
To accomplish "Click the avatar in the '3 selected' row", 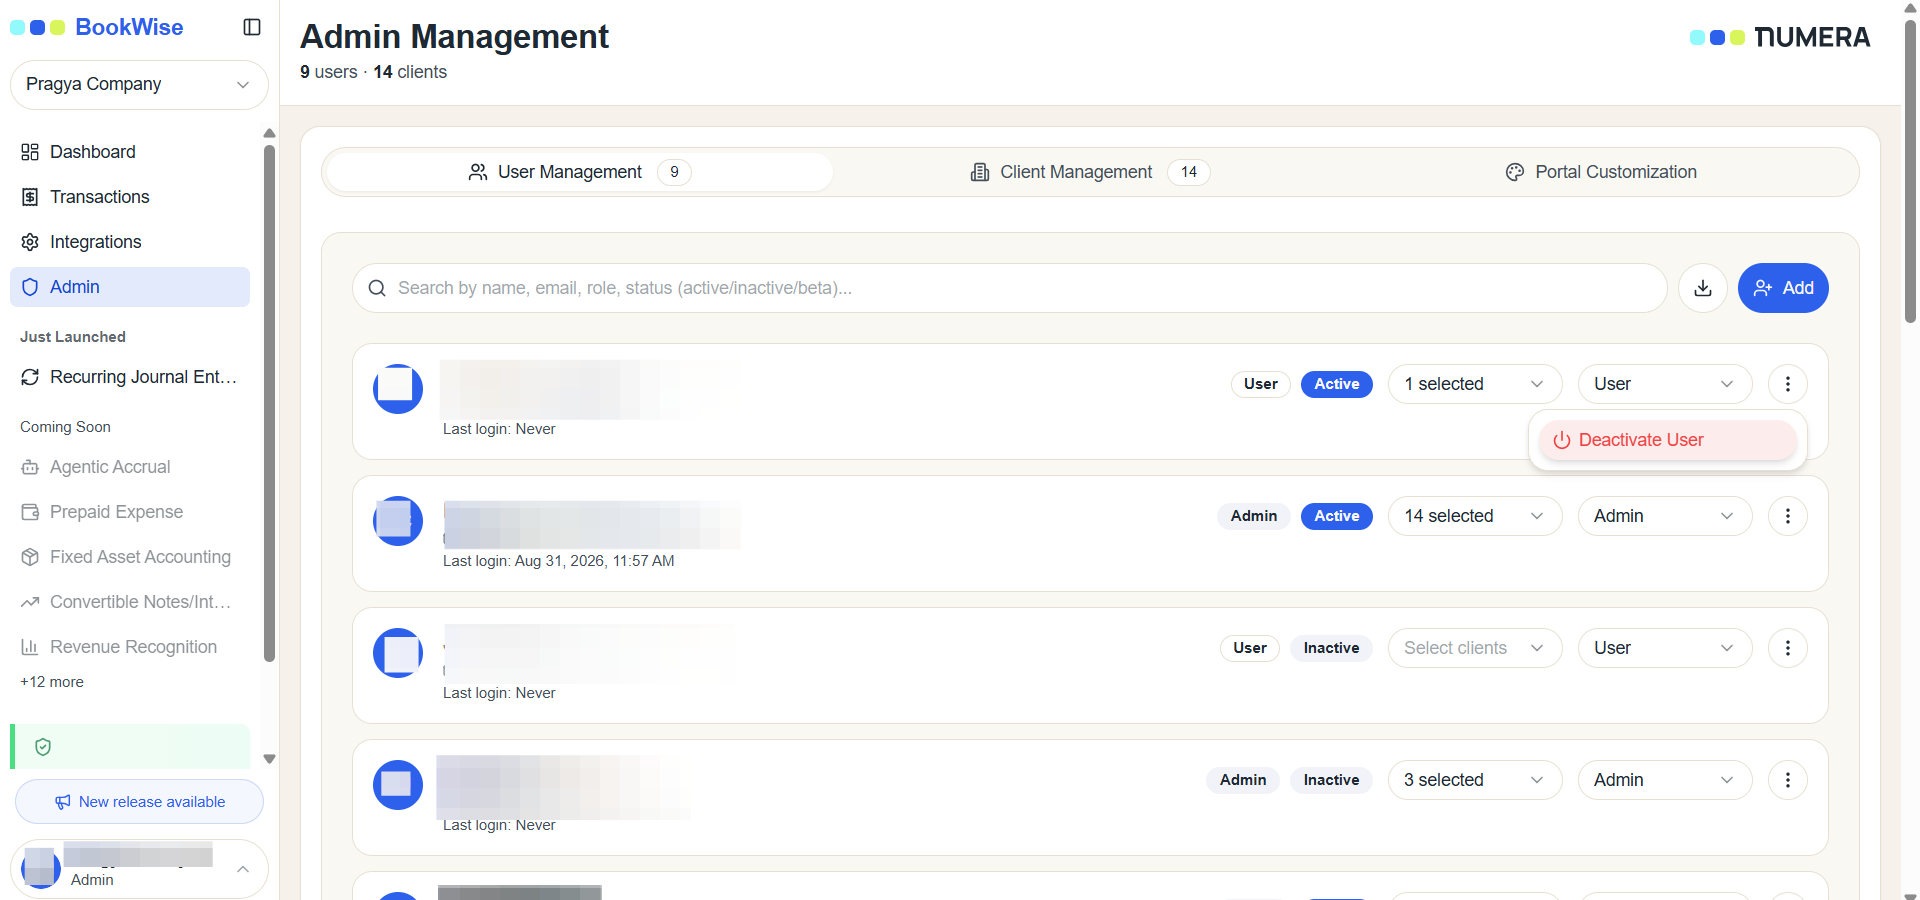I will pos(398,785).
